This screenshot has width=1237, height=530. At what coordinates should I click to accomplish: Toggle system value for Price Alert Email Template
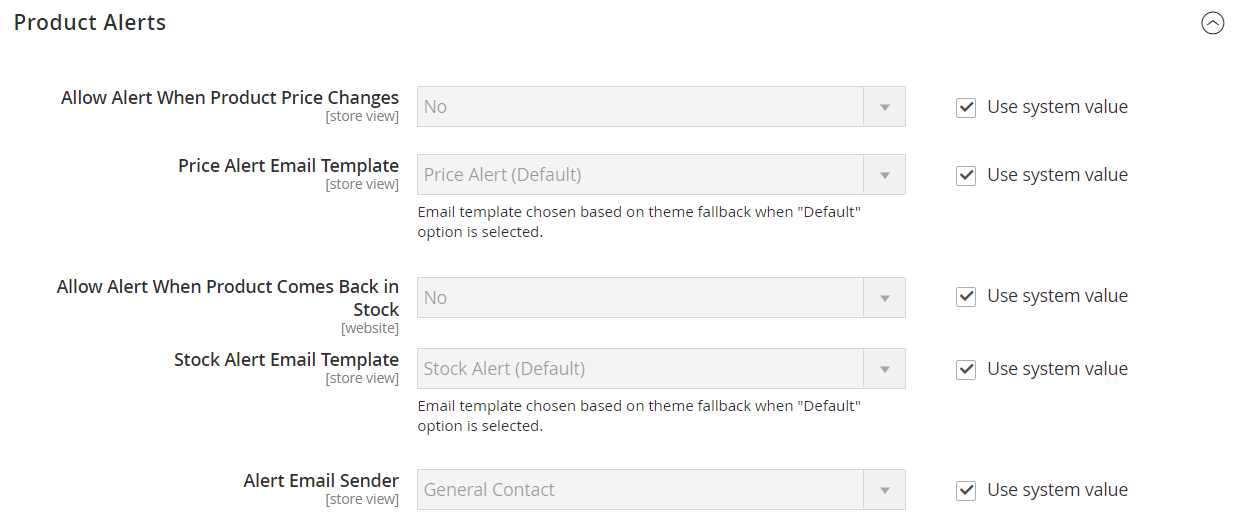coord(966,176)
